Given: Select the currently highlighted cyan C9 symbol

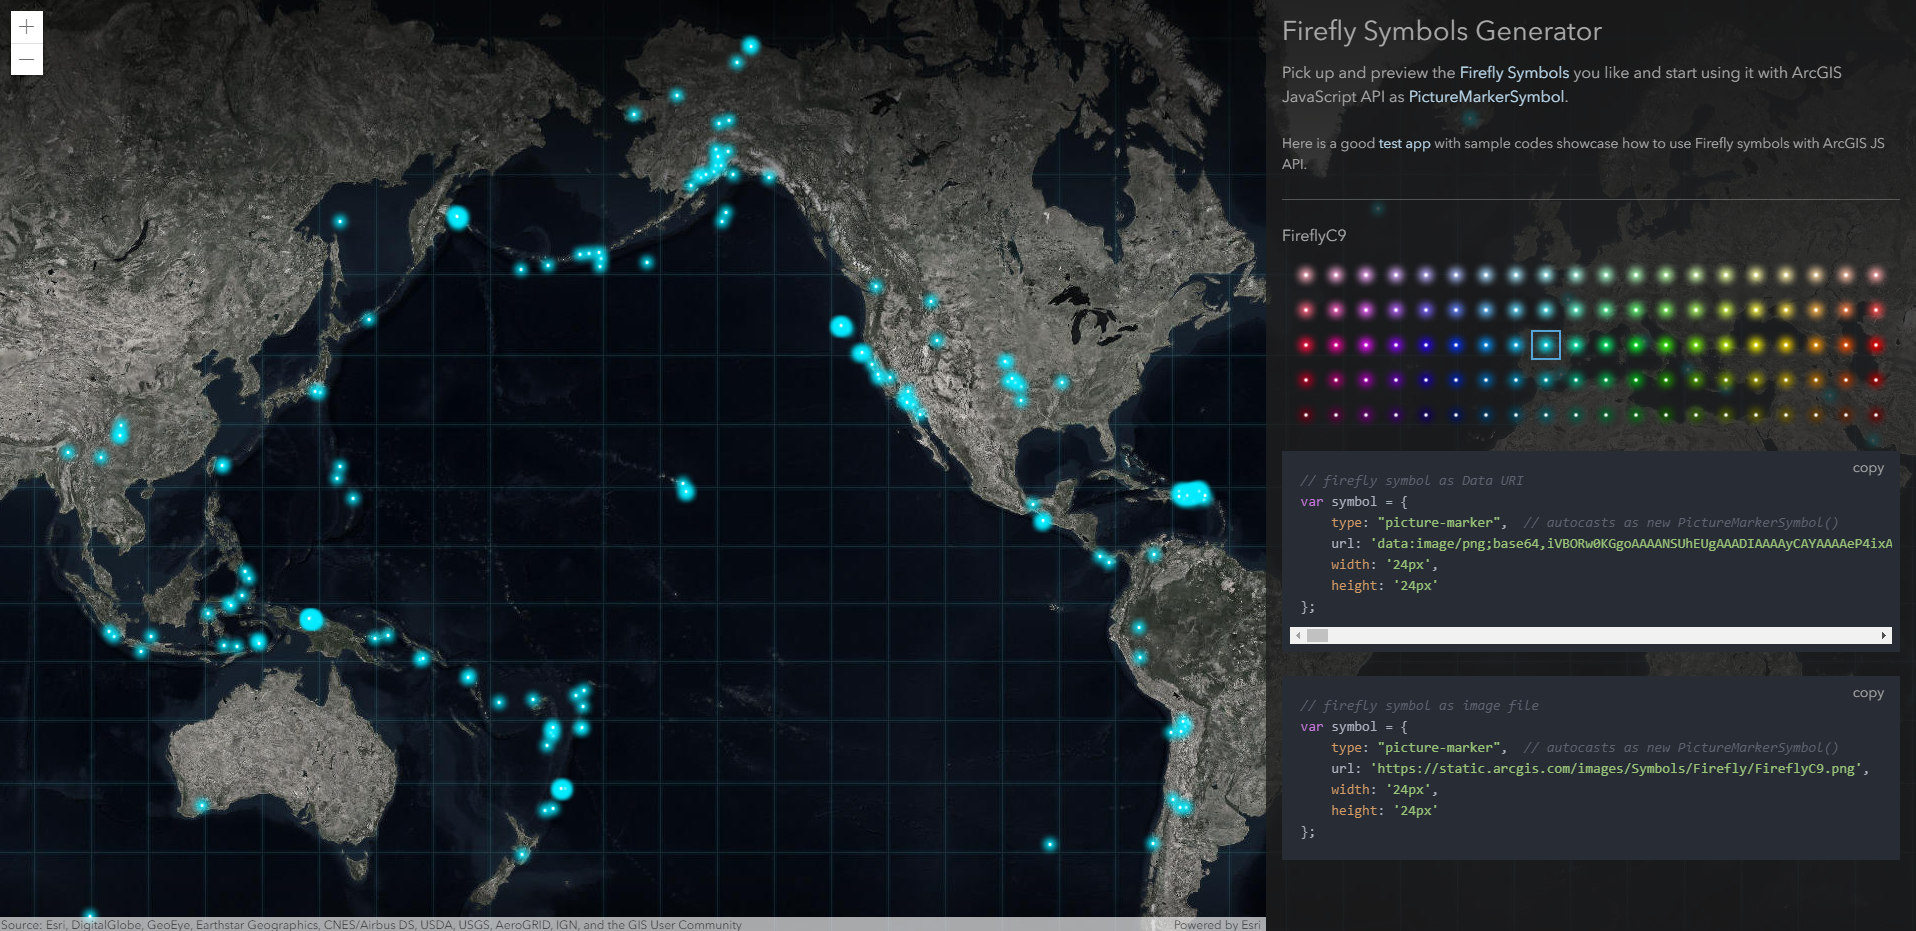Looking at the screenshot, I should (1546, 345).
